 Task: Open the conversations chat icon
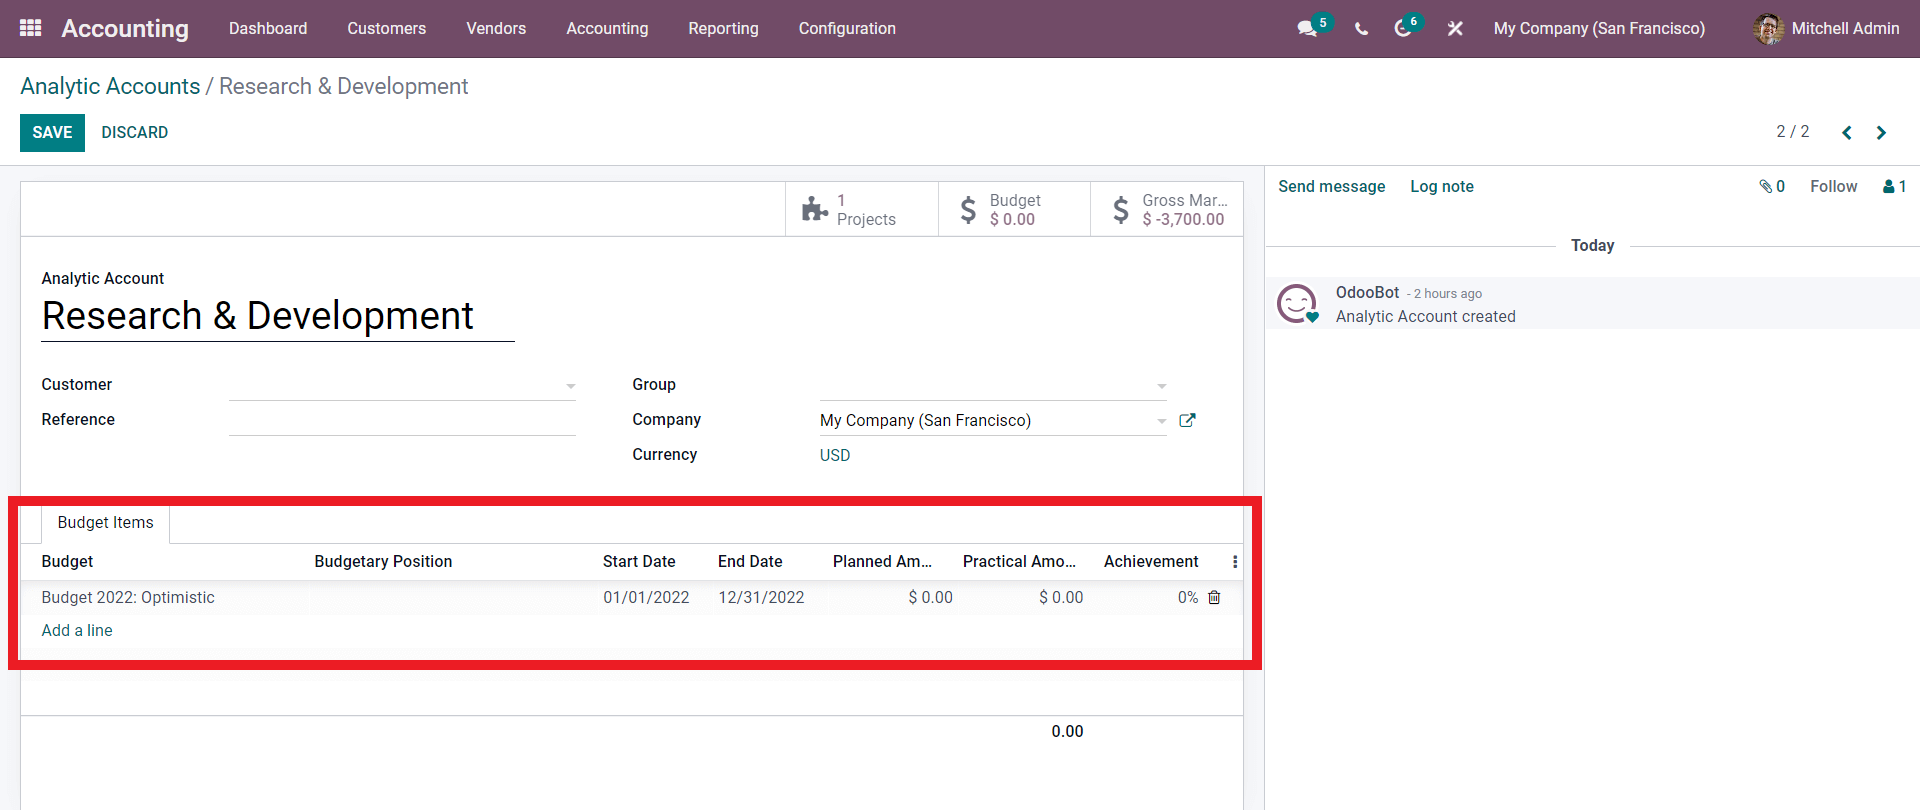point(1307,29)
